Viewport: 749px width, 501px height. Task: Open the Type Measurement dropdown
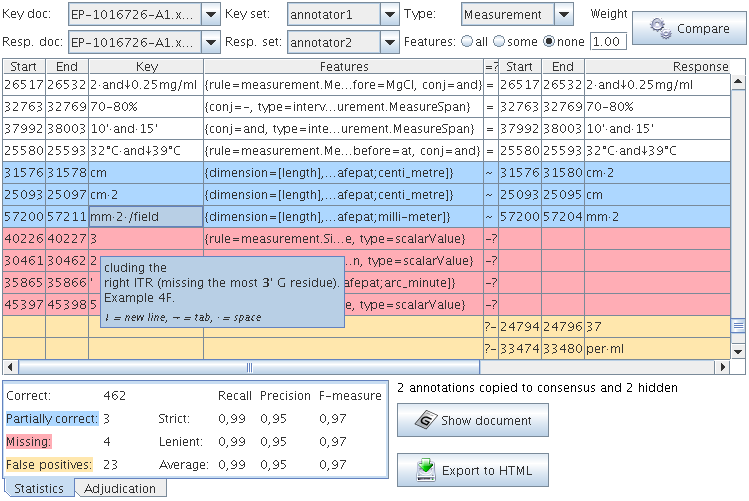[x=564, y=15]
